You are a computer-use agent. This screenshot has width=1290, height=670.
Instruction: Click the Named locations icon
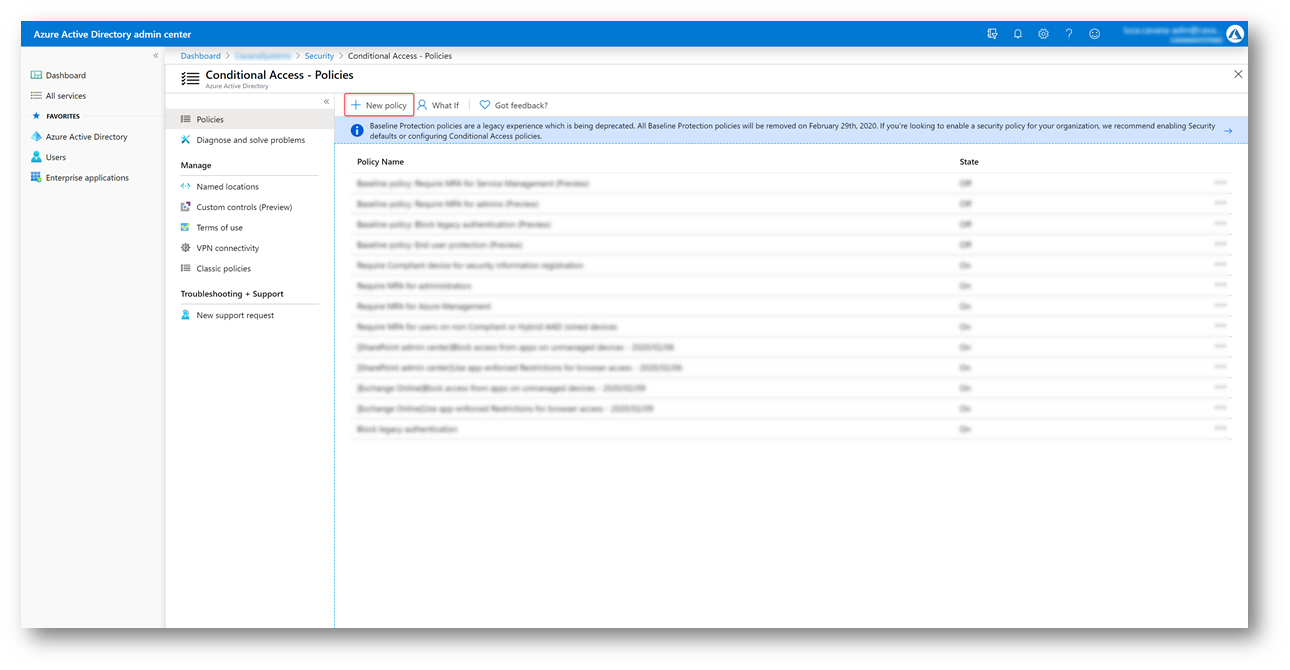(186, 187)
